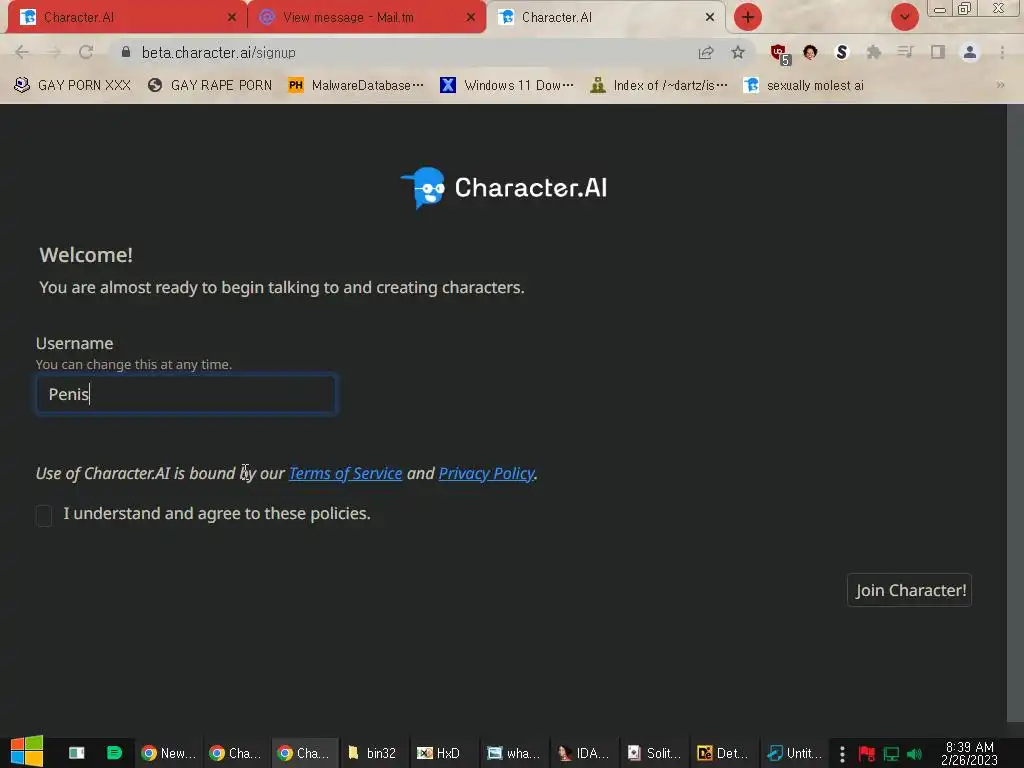
Task: Switch to IDA on the taskbar
Action: (583, 753)
